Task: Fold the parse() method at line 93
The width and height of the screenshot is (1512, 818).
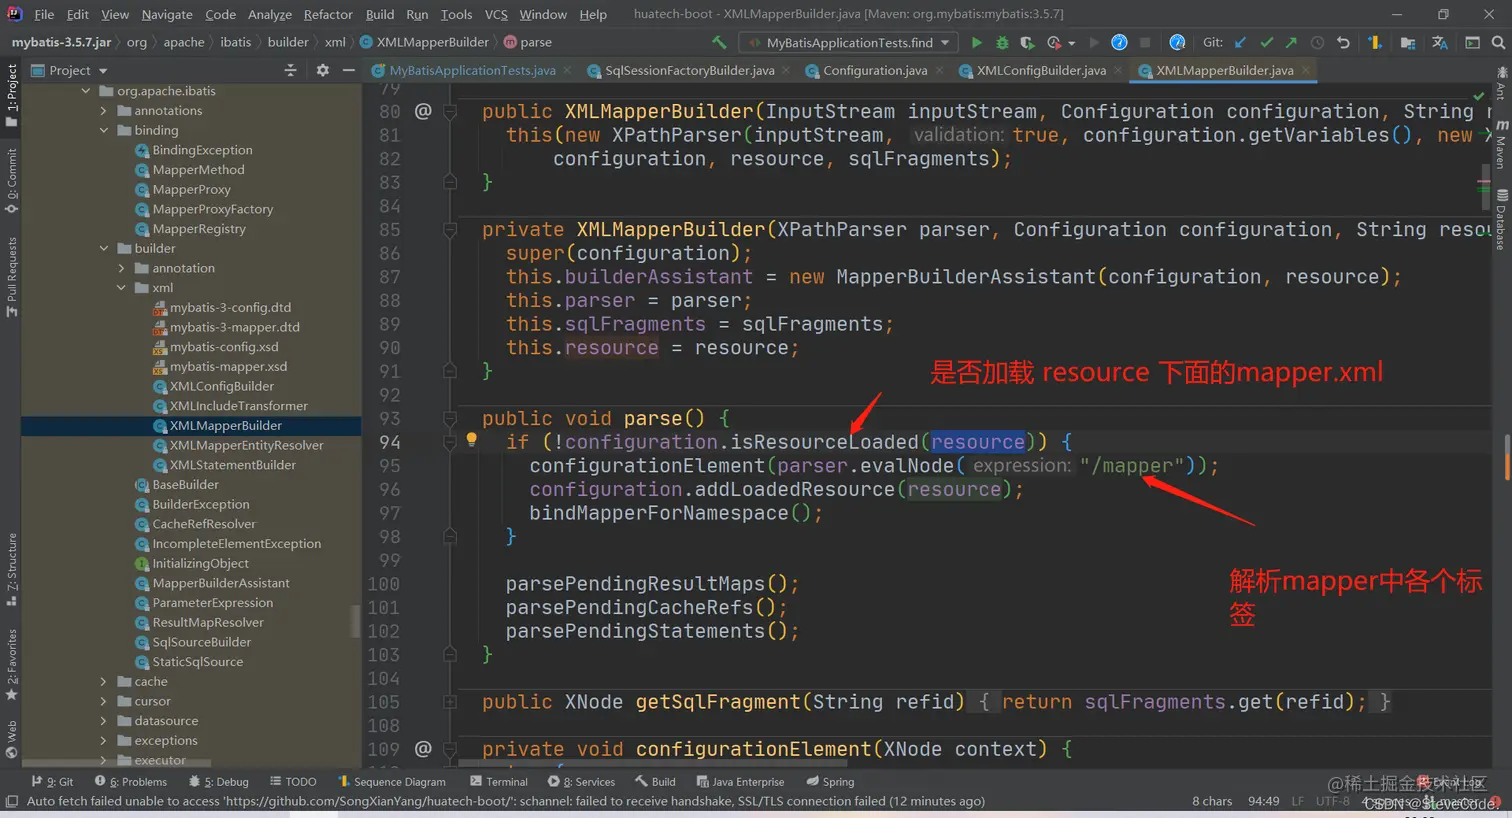Action: click(x=450, y=419)
